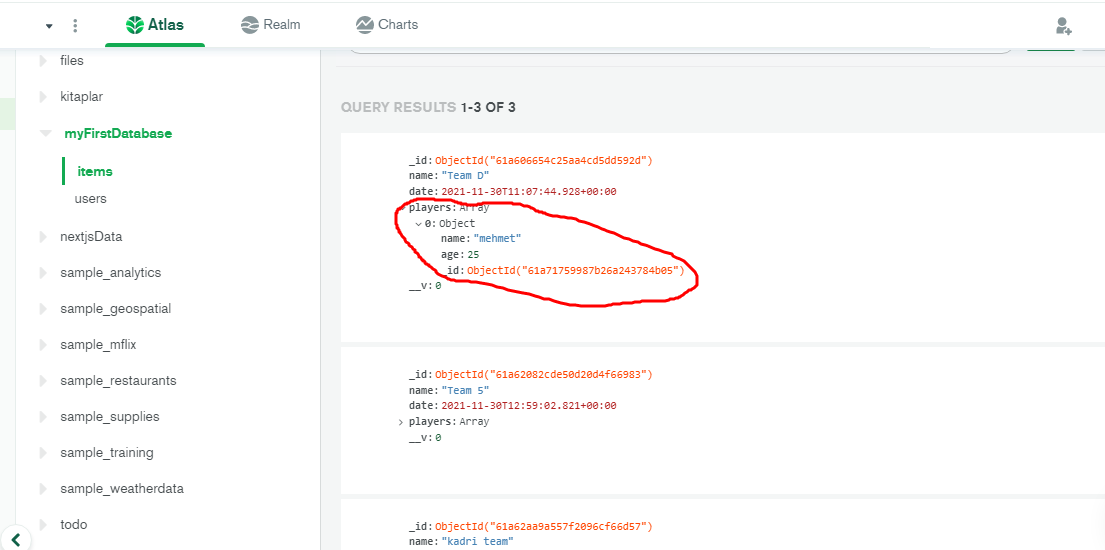The image size is (1105, 550).
Task: Click the Team 5 document ObjectId
Action: tap(544, 374)
